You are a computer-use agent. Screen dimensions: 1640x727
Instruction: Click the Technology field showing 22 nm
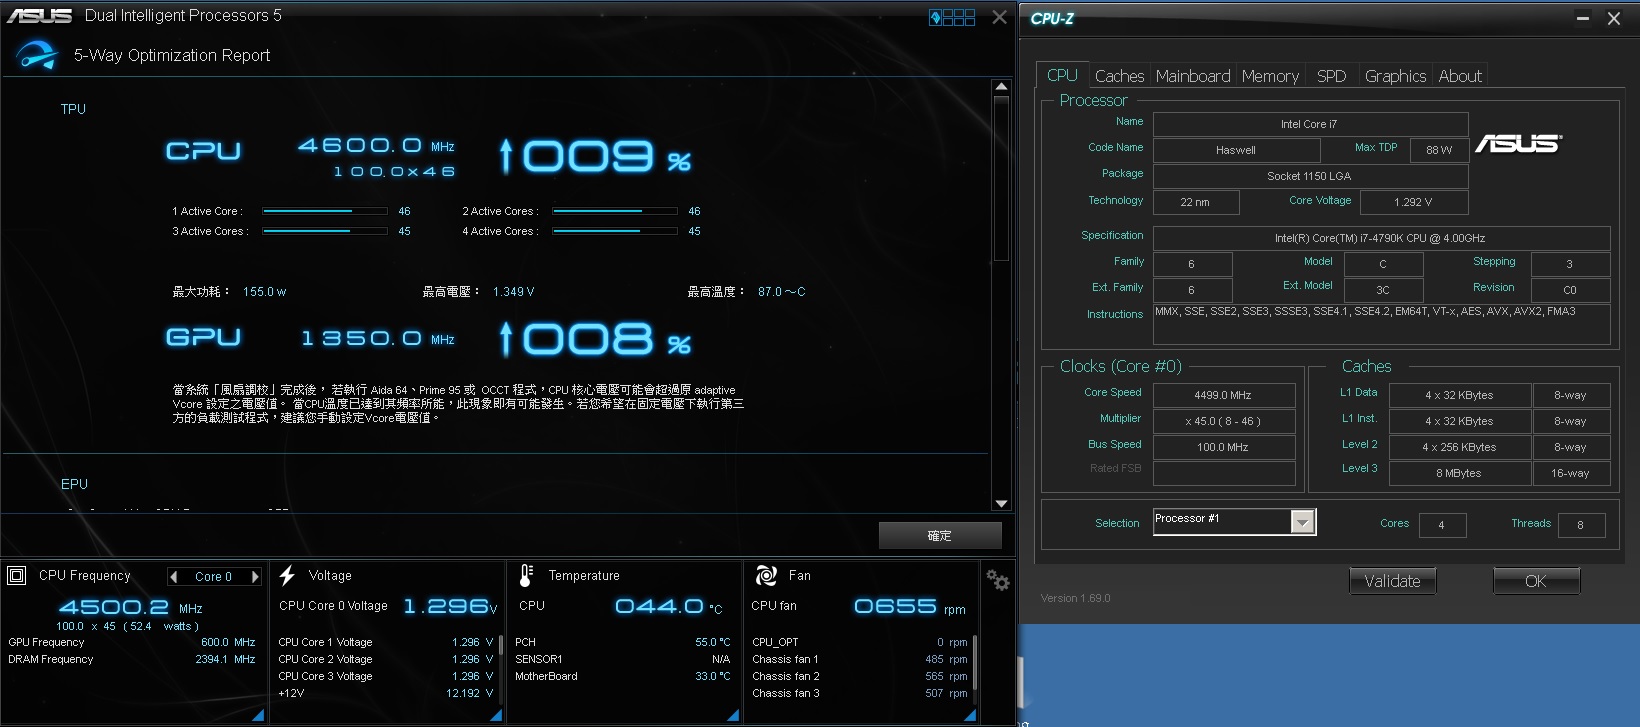1196,202
